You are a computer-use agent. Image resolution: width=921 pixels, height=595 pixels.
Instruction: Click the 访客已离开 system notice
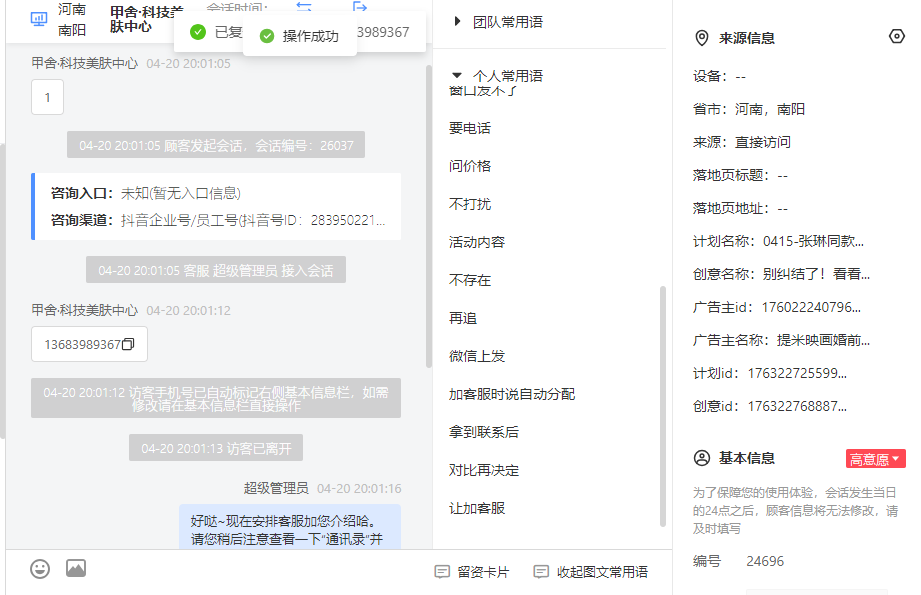(x=216, y=448)
